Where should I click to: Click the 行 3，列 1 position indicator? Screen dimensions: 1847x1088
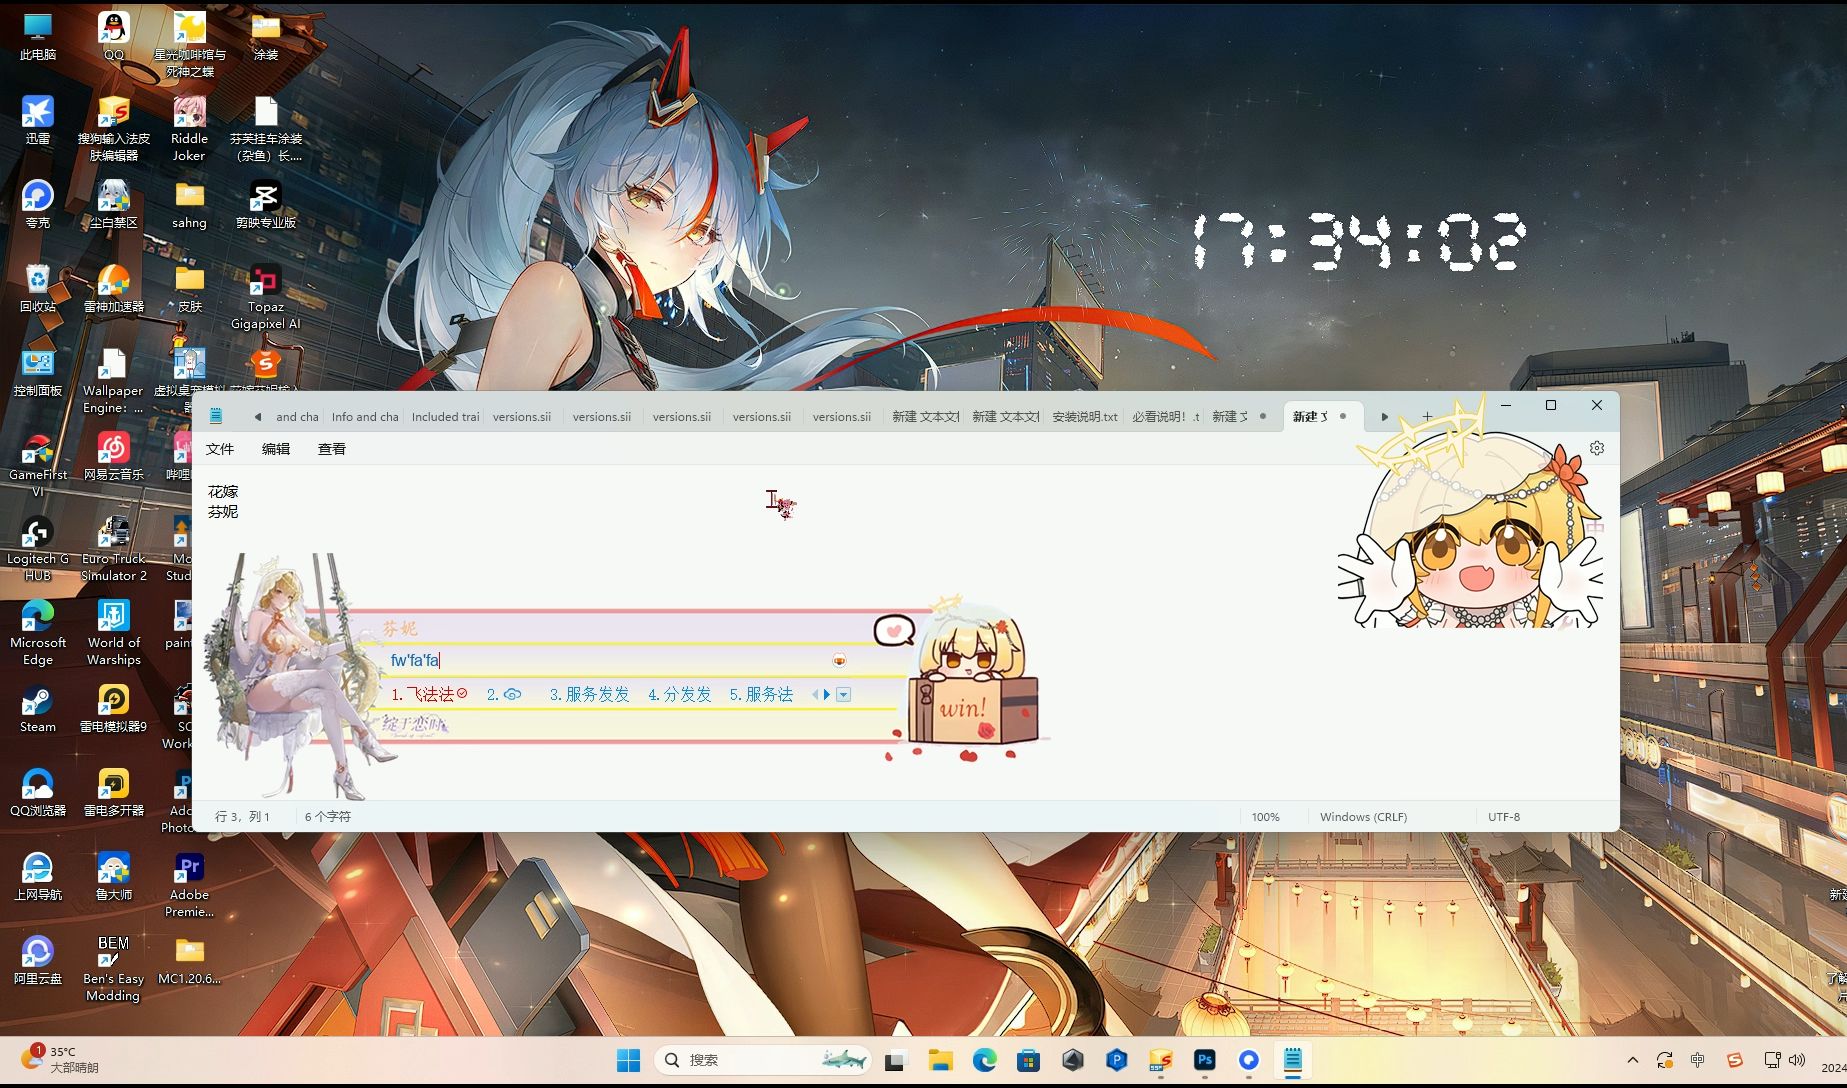(x=242, y=817)
